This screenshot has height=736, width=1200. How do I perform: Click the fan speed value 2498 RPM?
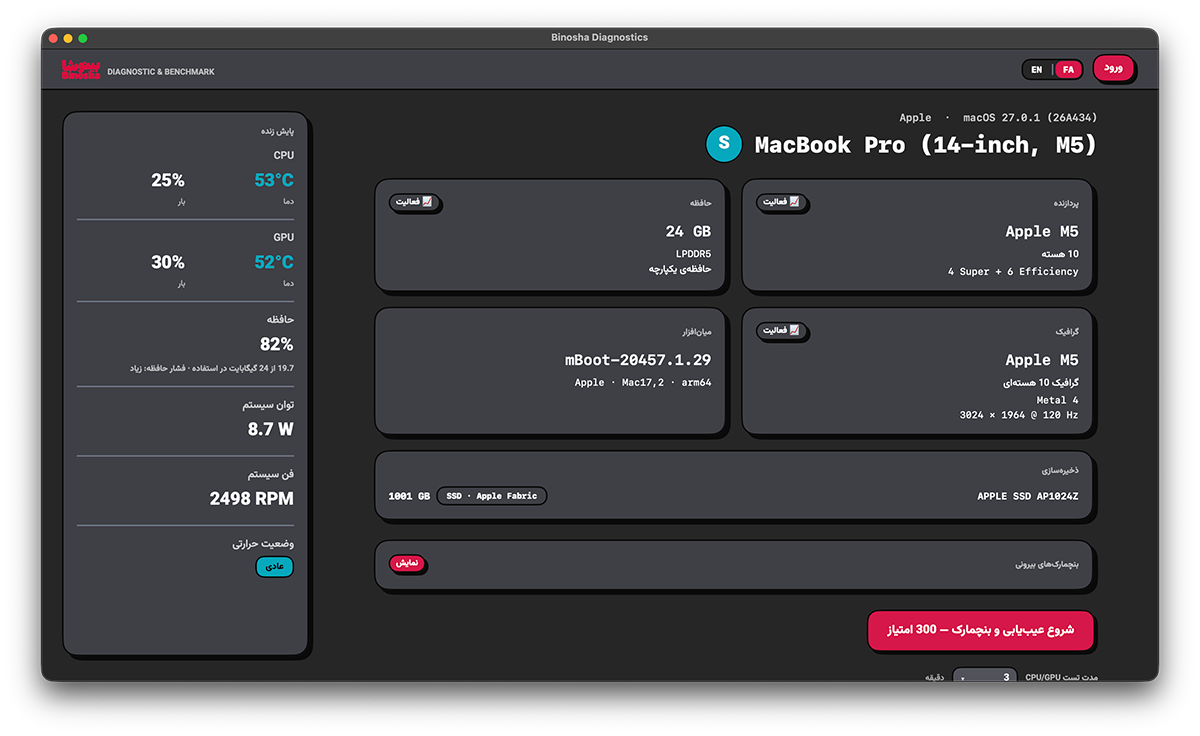(252, 498)
